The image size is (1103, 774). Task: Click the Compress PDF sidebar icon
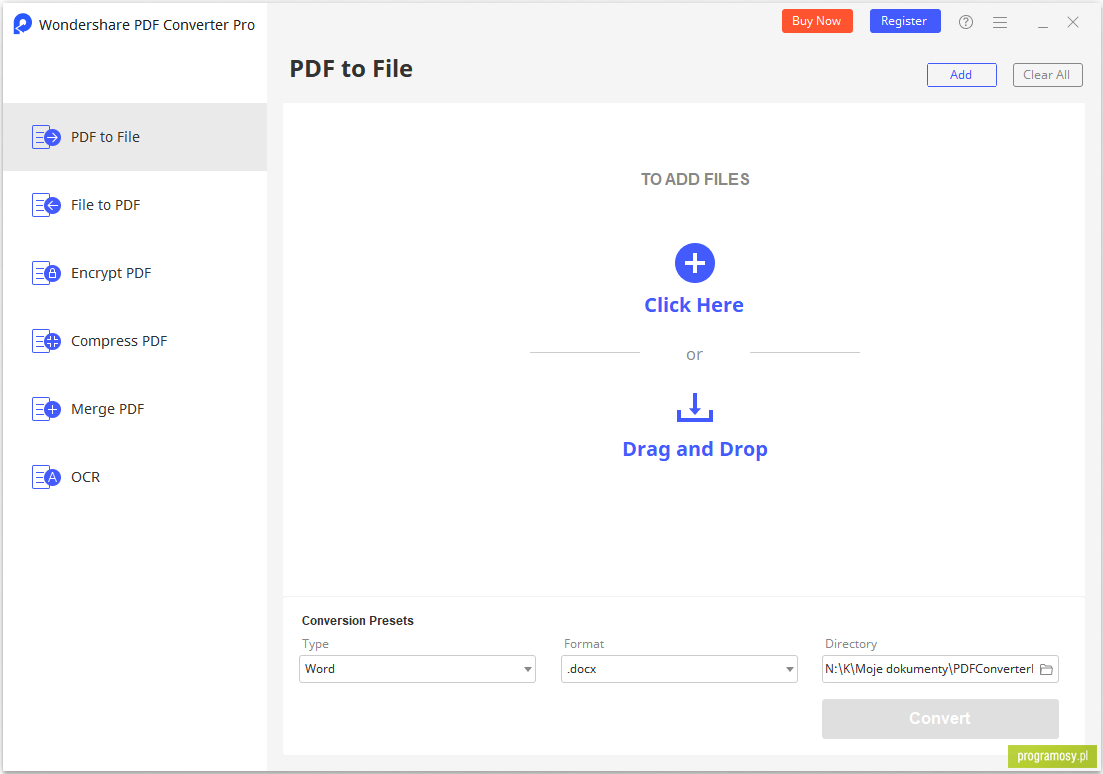[x=46, y=341]
